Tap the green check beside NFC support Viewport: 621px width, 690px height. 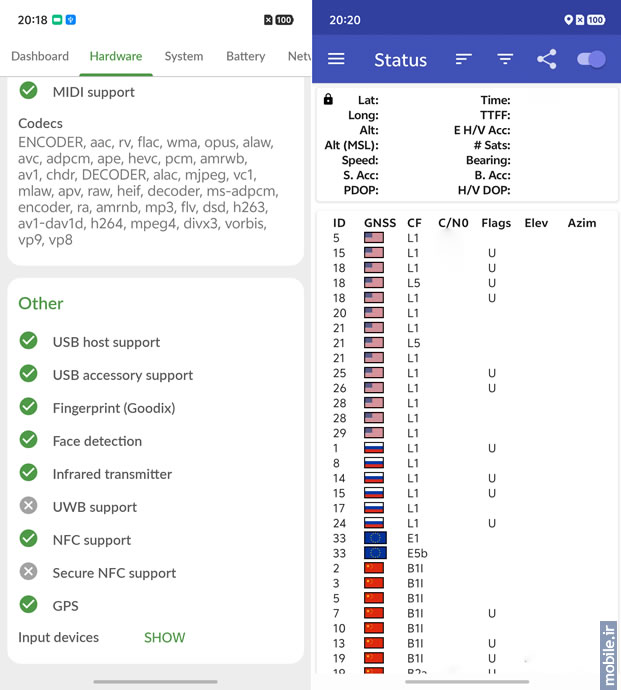(x=29, y=540)
